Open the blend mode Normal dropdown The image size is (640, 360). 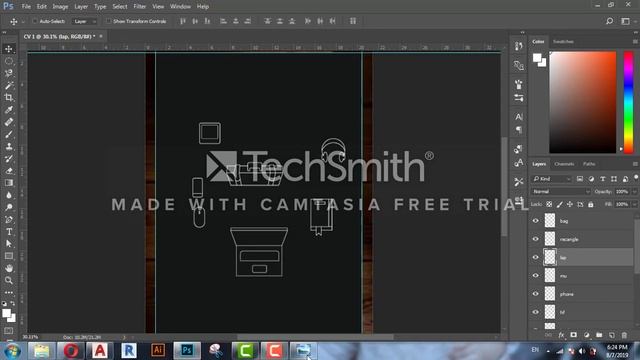click(560, 191)
